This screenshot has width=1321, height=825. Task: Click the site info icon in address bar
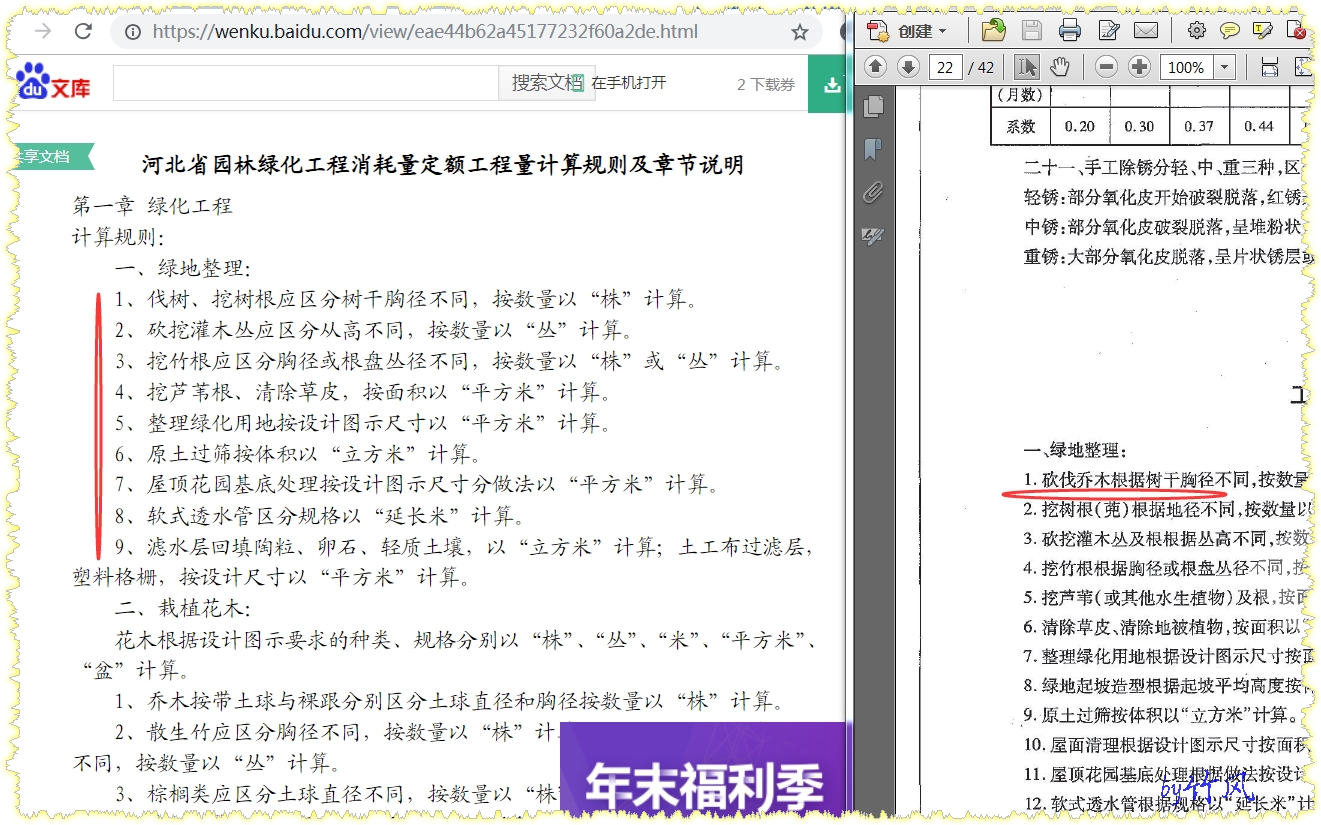[x=132, y=32]
